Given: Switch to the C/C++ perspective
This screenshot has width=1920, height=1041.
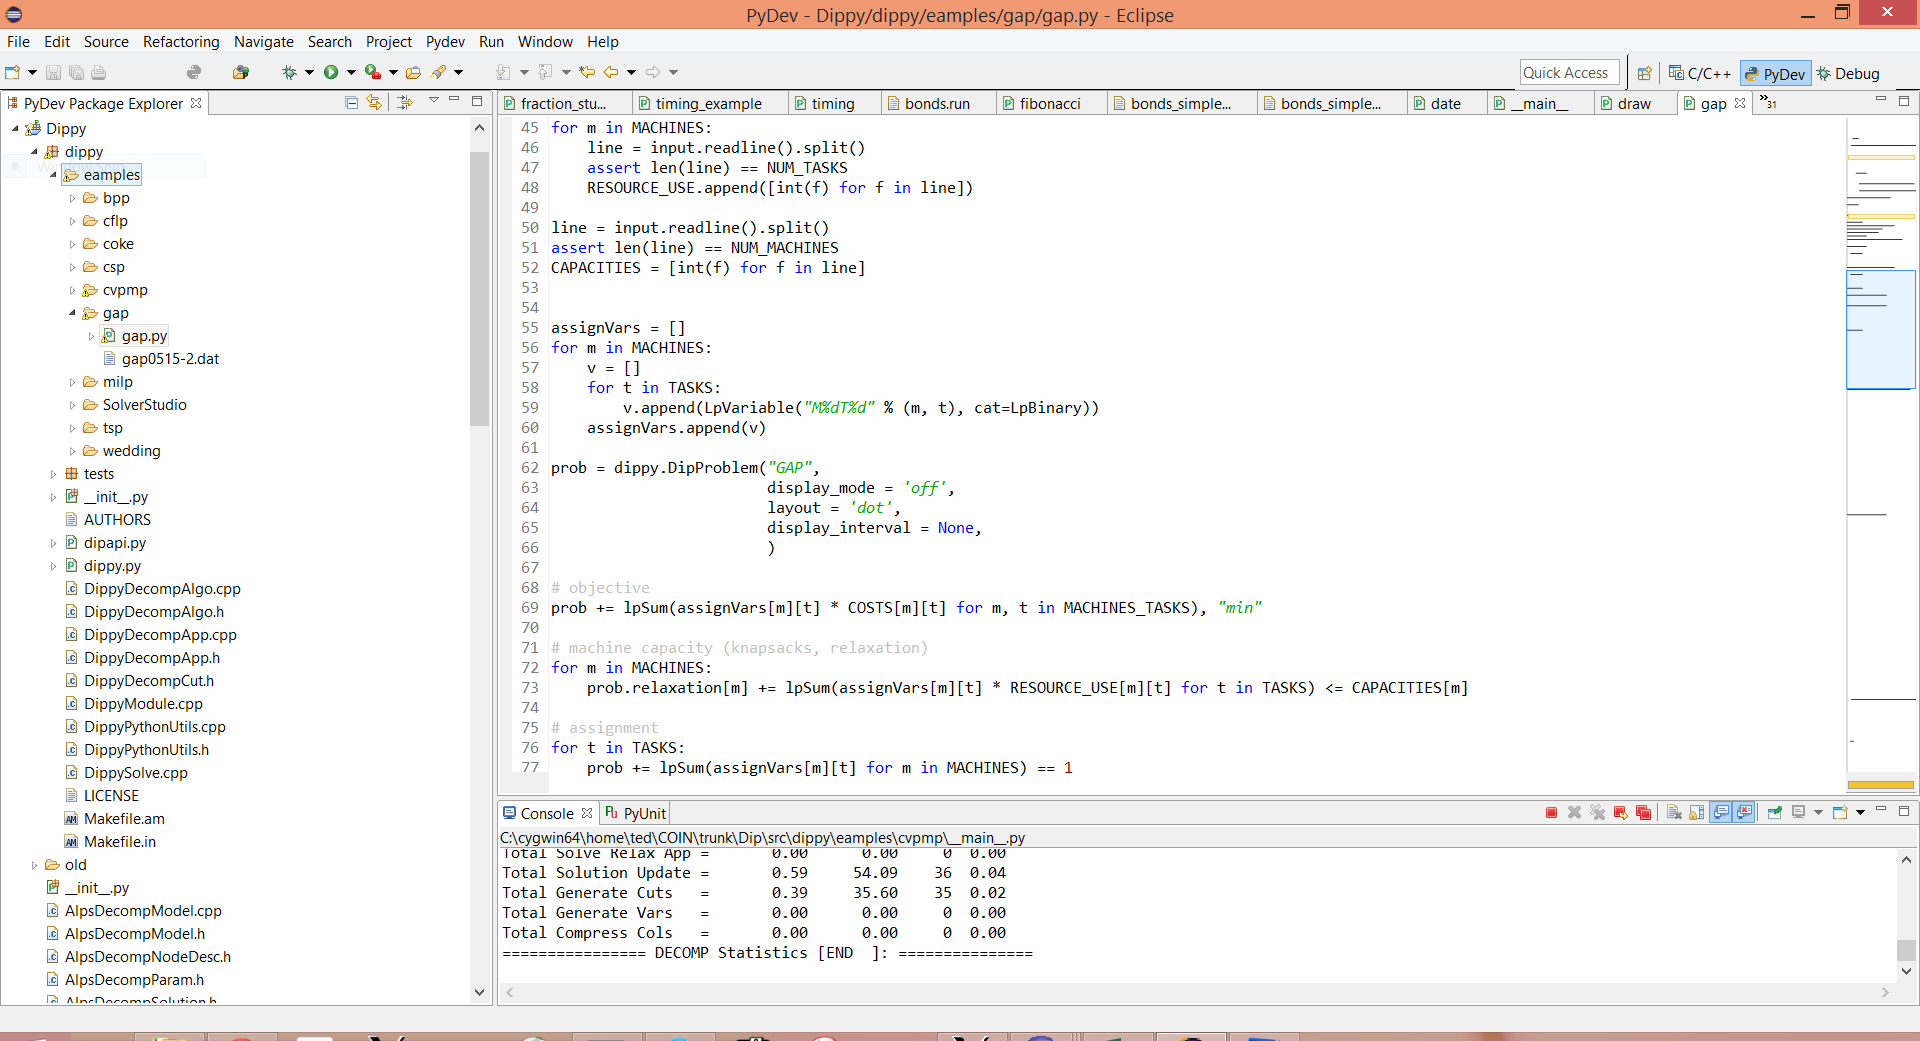Looking at the screenshot, I should 1700,74.
